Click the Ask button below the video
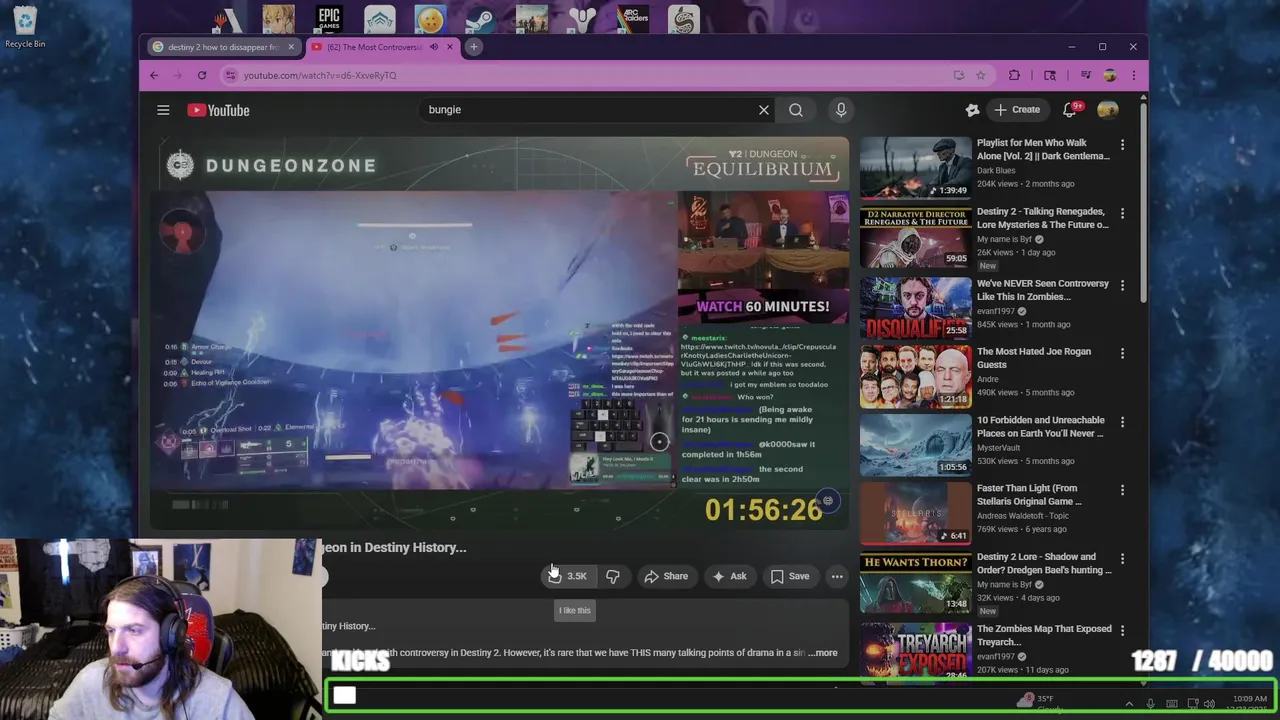1280x720 pixels. pos(729,576)
